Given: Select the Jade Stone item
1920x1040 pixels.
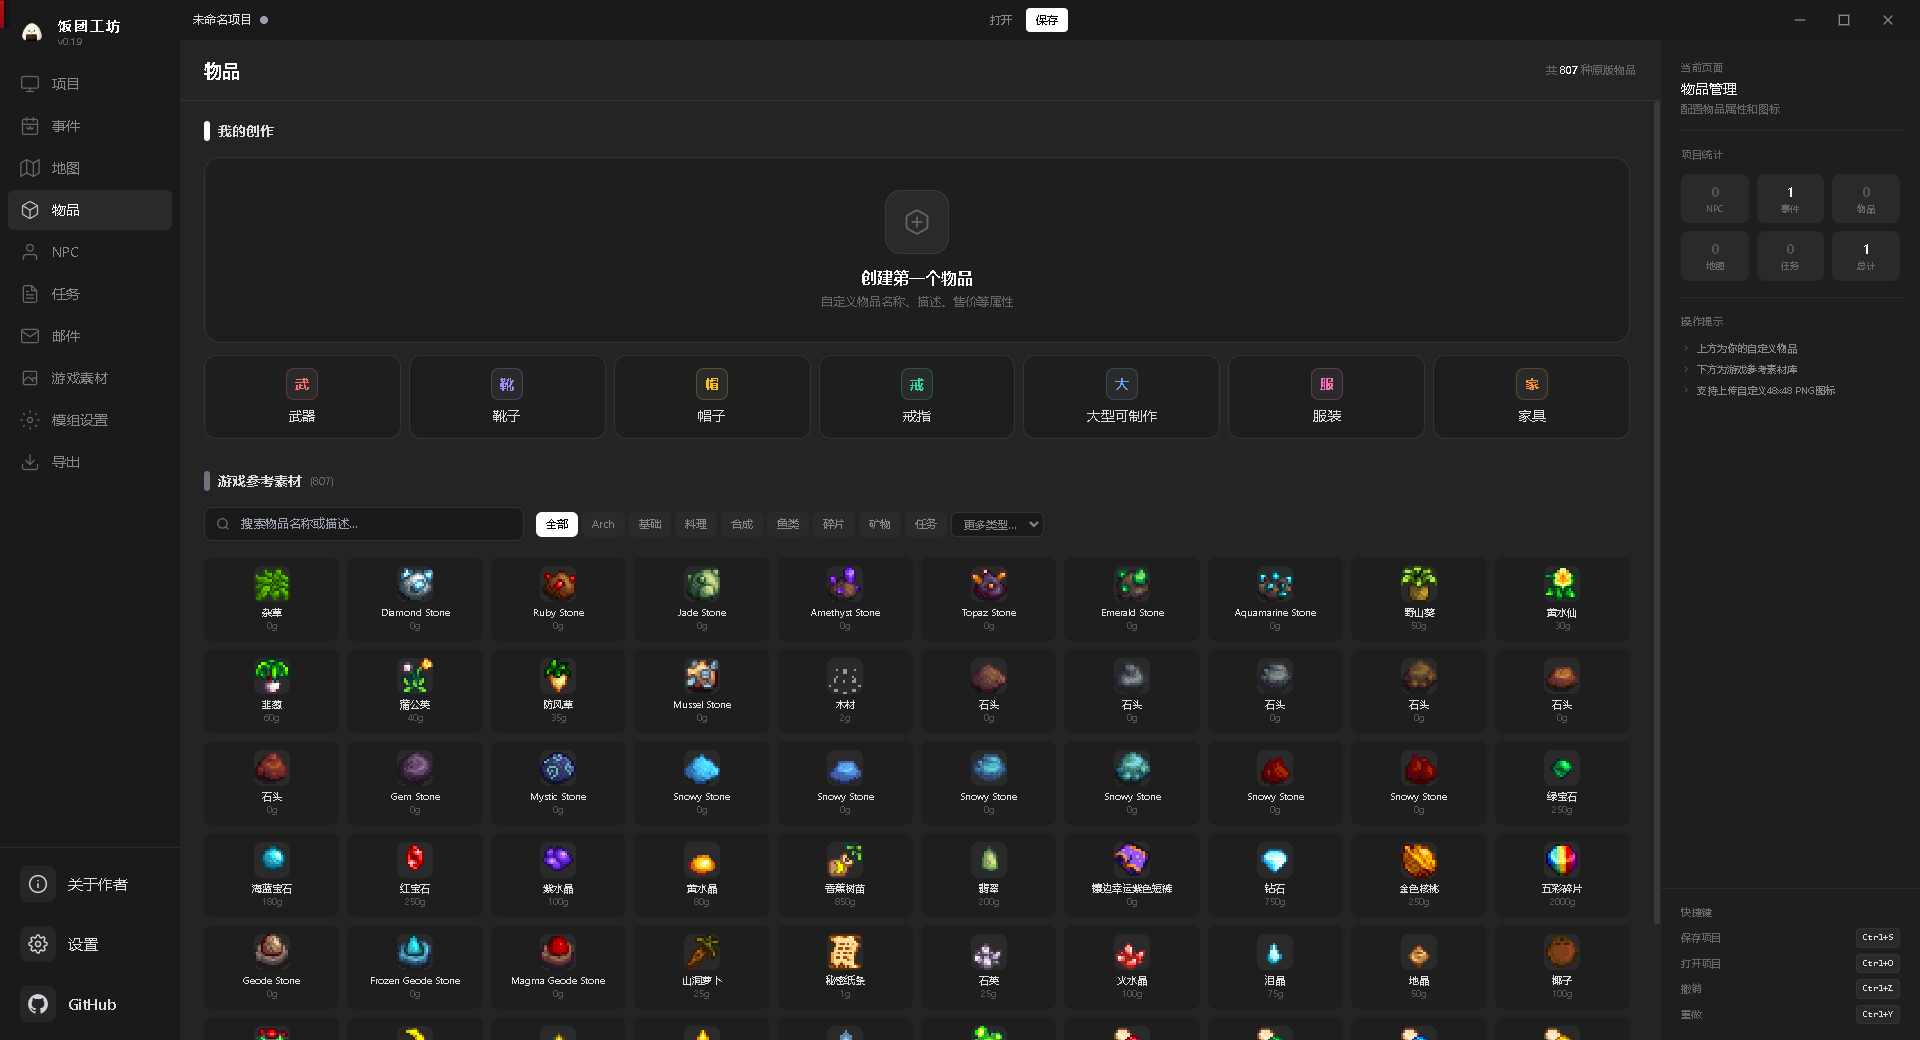Looking at the screenshot, I should (702, 598).
